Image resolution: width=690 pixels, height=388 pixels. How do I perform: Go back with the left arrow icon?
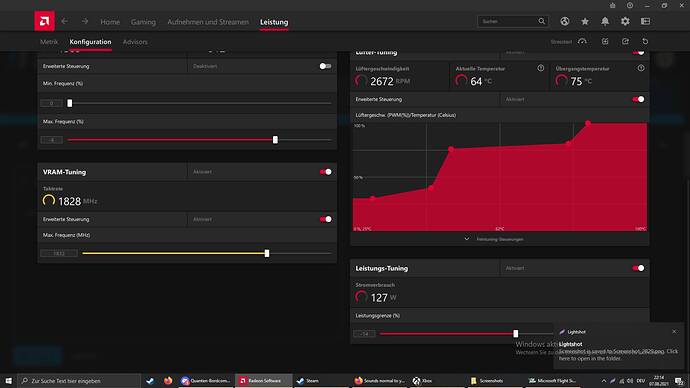click(x=64, y=21)
